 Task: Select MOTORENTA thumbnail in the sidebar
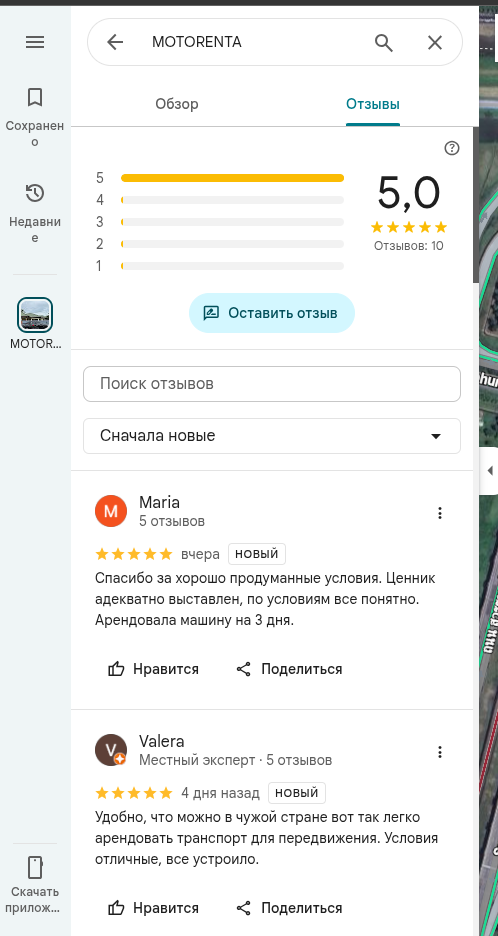tap(35, 315)
